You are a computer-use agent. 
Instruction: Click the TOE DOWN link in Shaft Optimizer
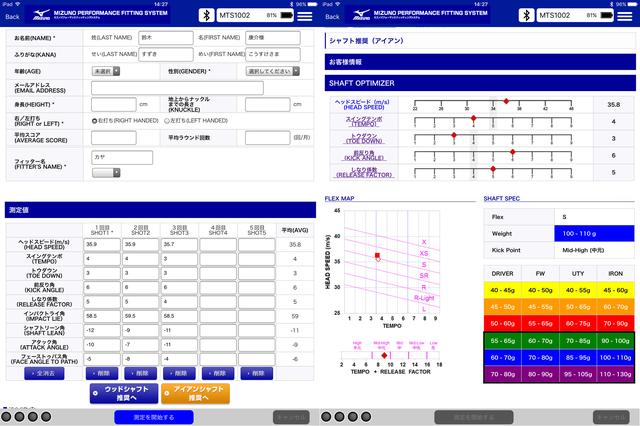pos(364,138)
